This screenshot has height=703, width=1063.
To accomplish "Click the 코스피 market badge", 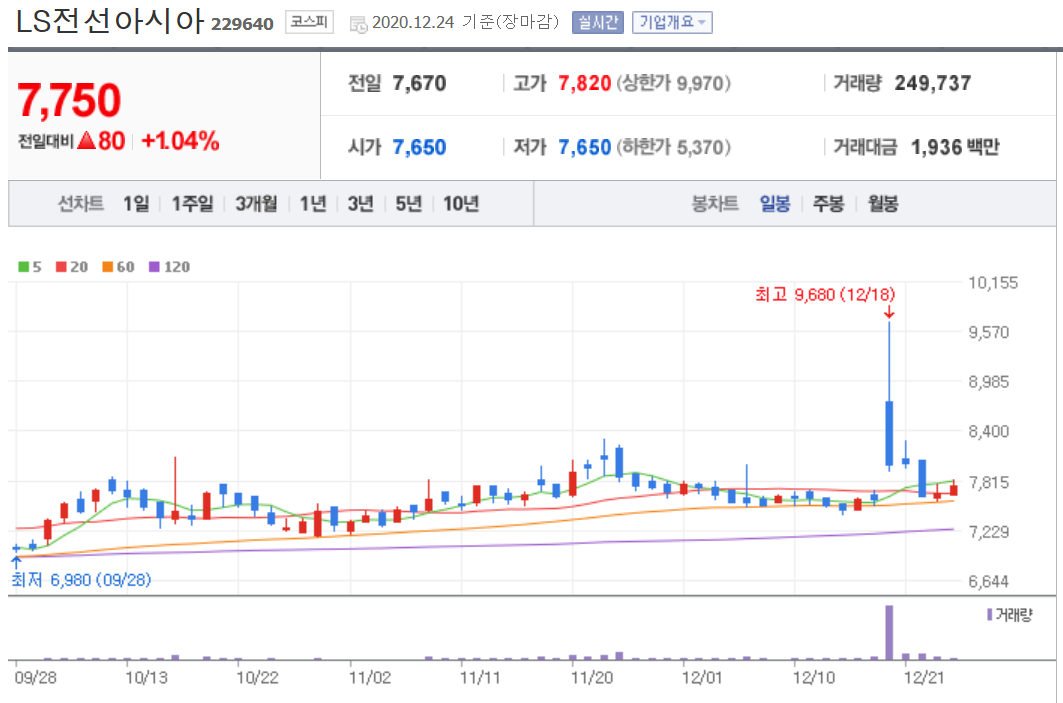I will pyautogui.click(x=309, y=22).
